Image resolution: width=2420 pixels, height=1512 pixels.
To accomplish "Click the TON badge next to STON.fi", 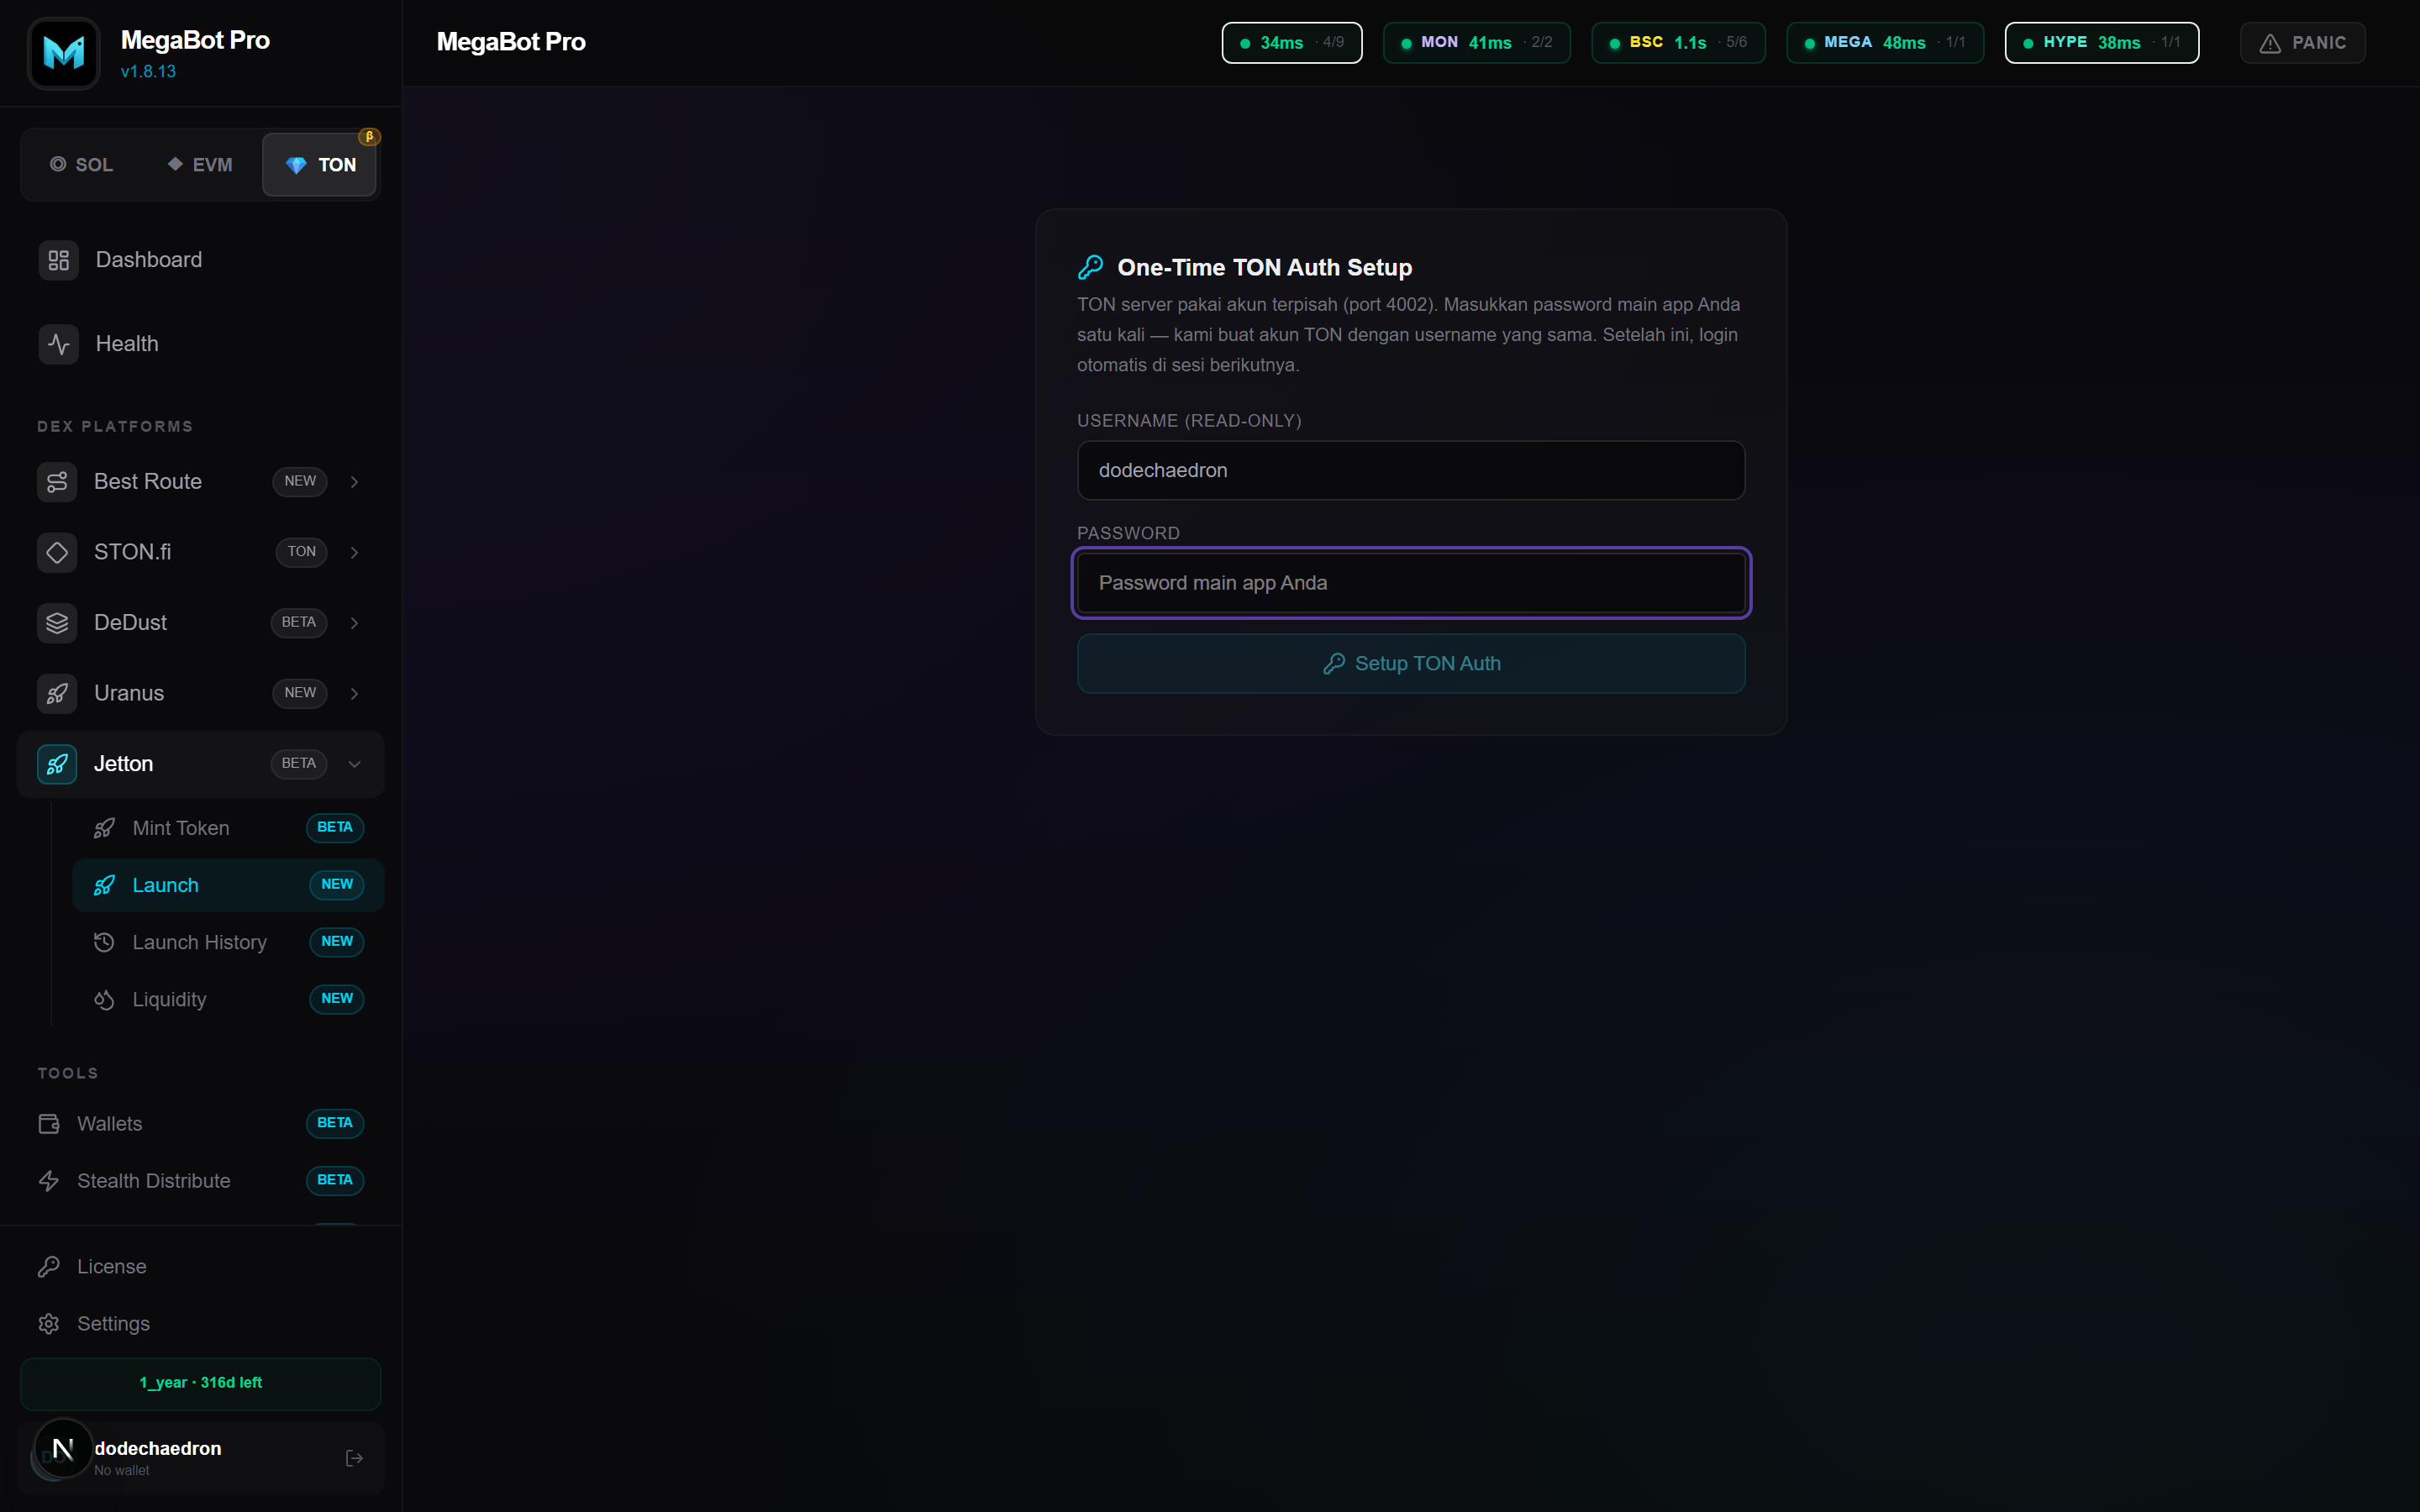I will coord(301,552).
